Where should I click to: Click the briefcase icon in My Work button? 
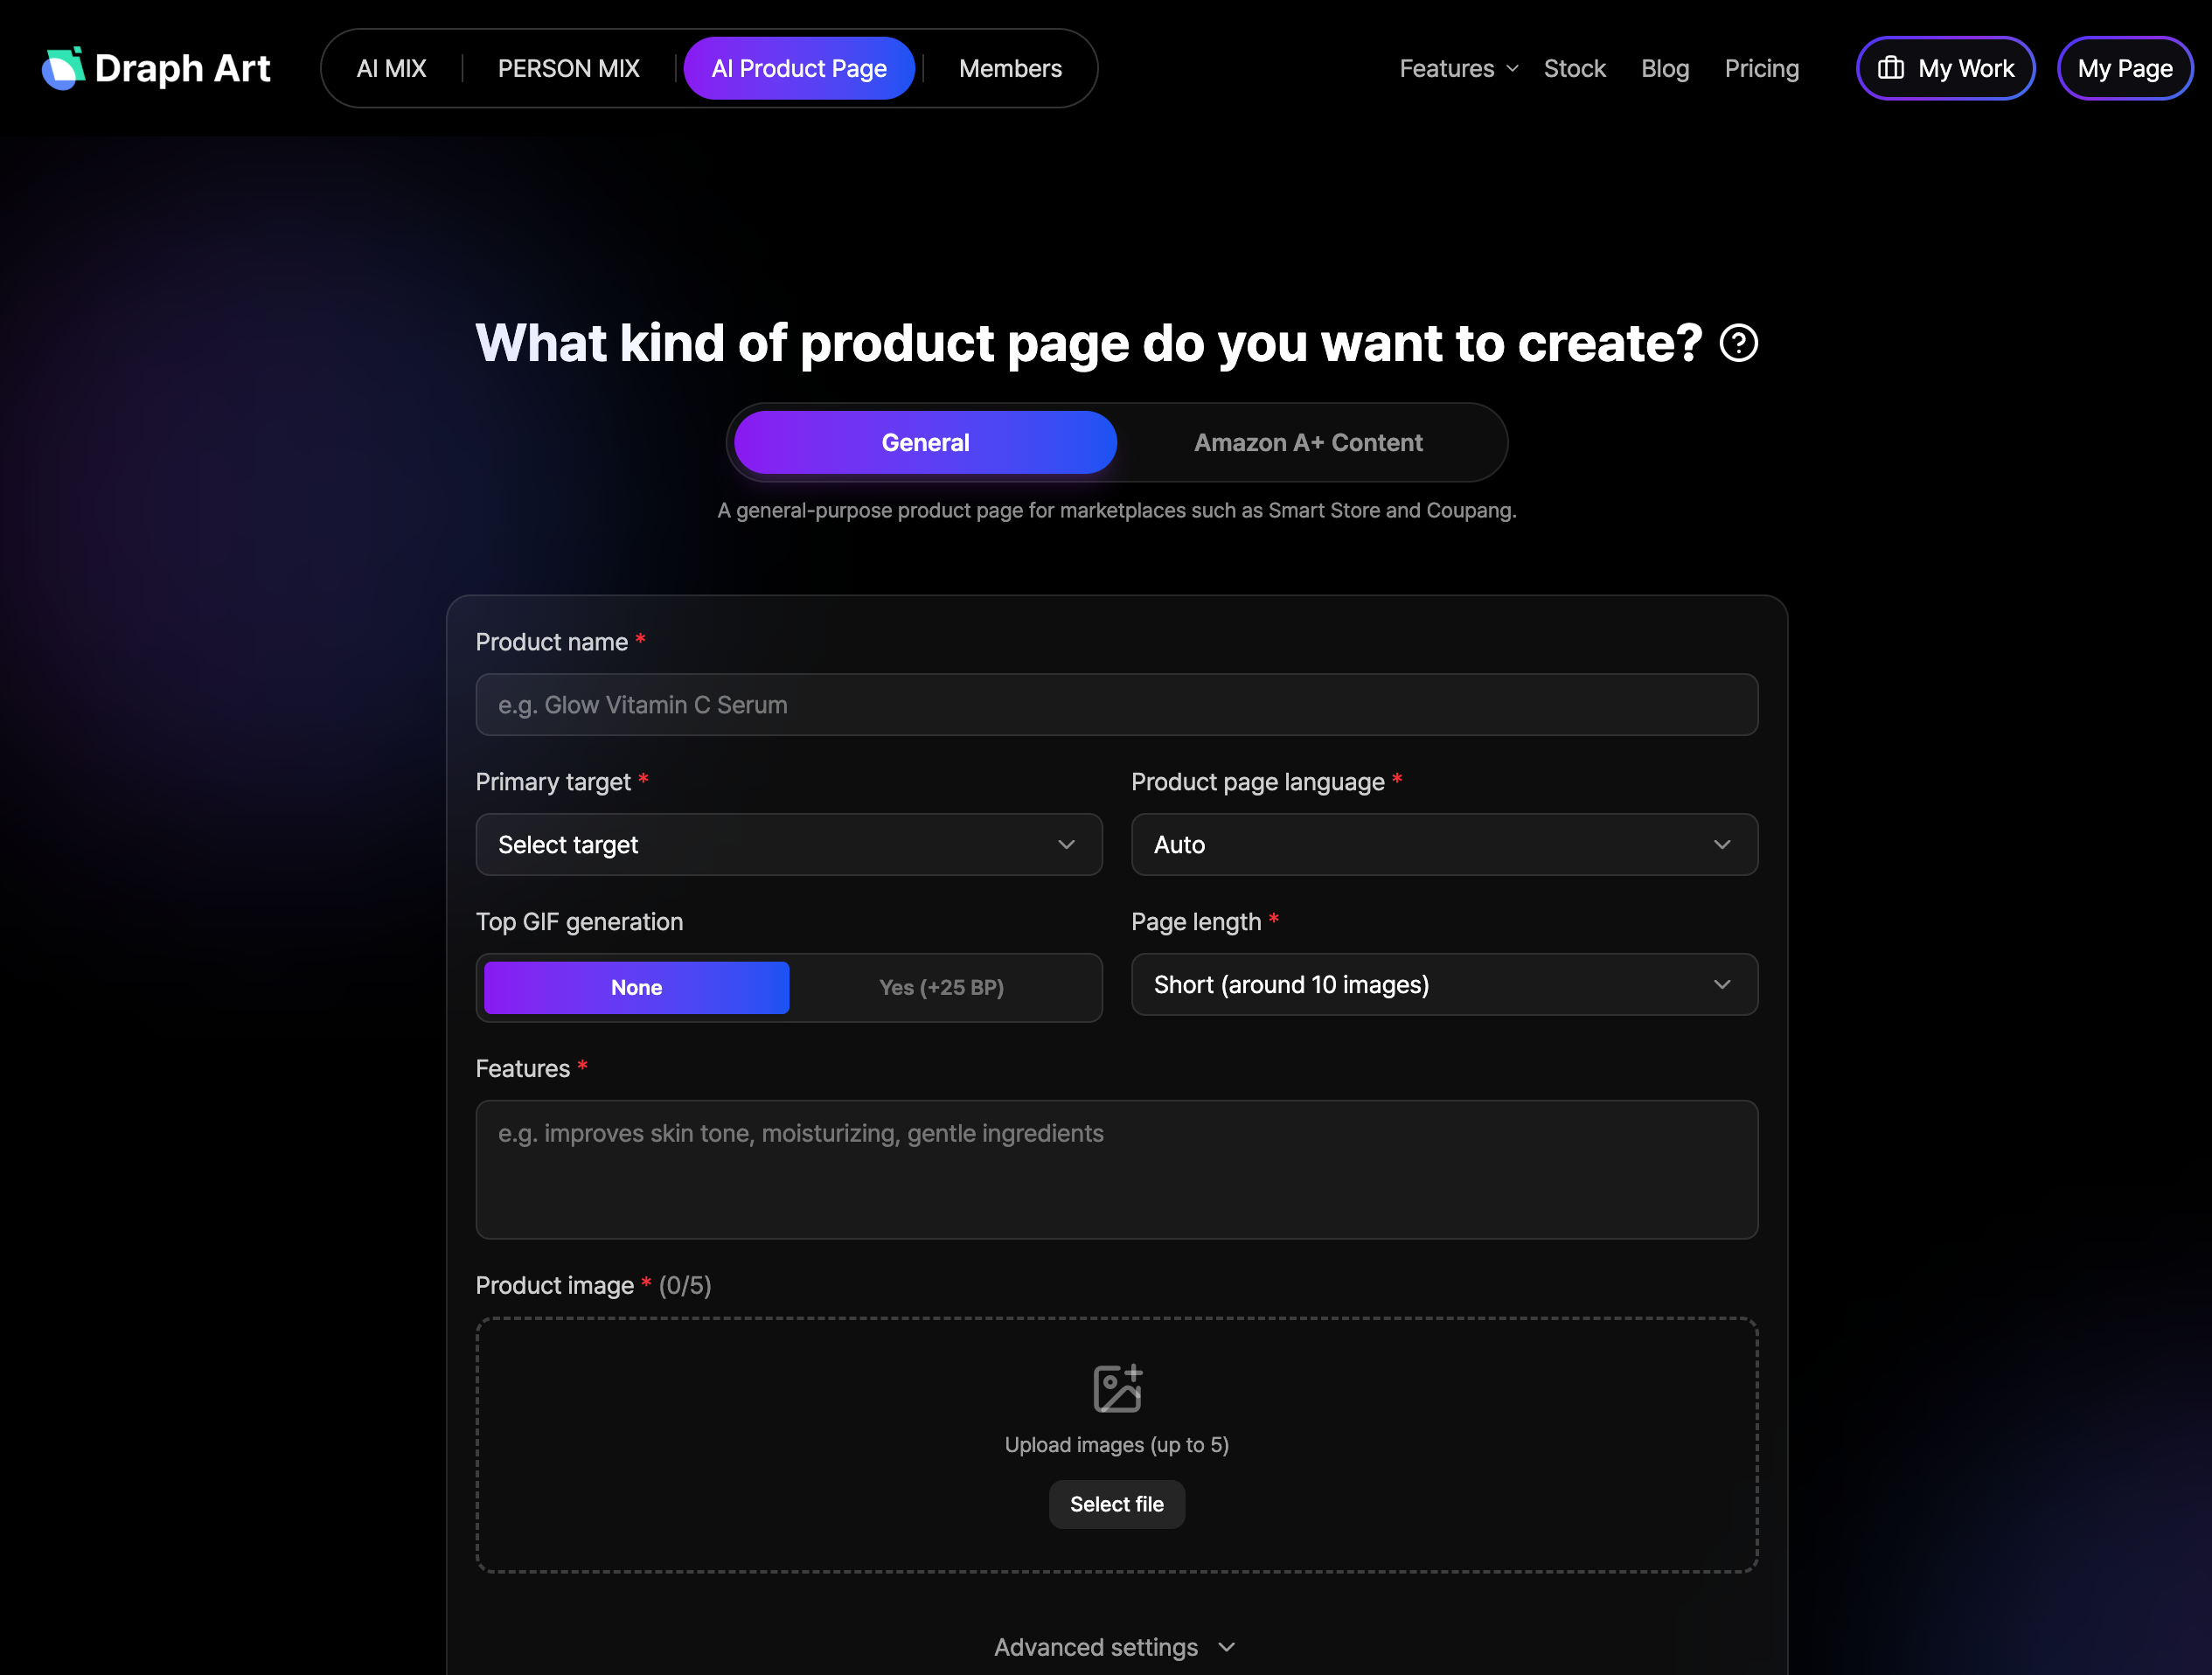coord(1890,68)
